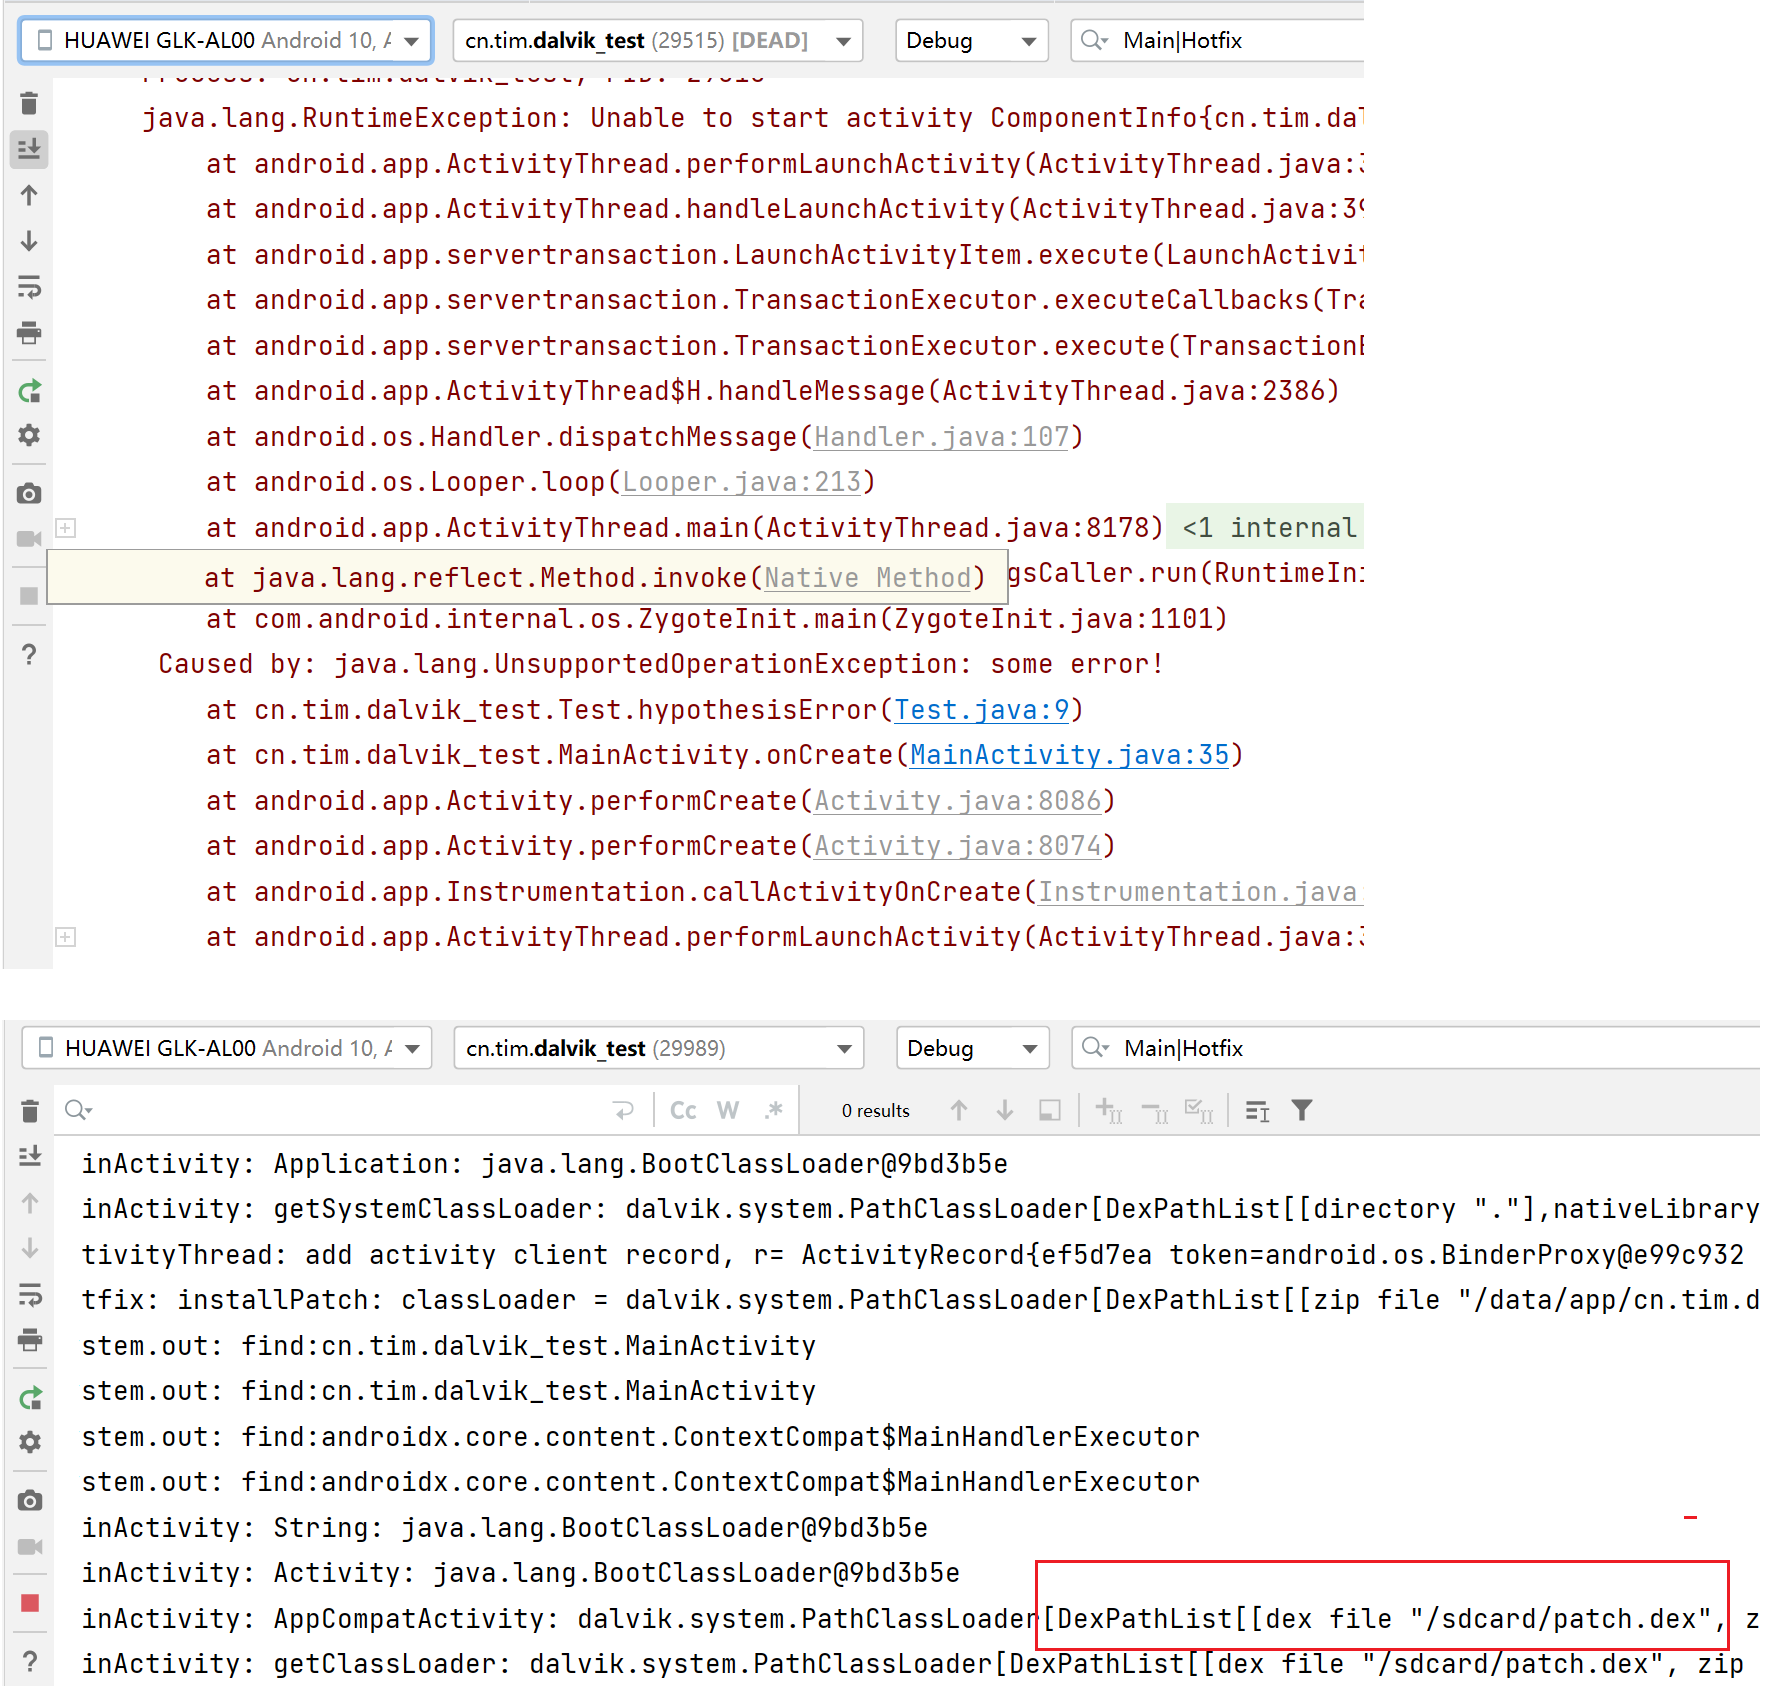1784x1690 pixels.
Task: Open the cn.tim.dalvik_test (29515) [DEAD] process dropdown
Action: [x=657, y=40]
